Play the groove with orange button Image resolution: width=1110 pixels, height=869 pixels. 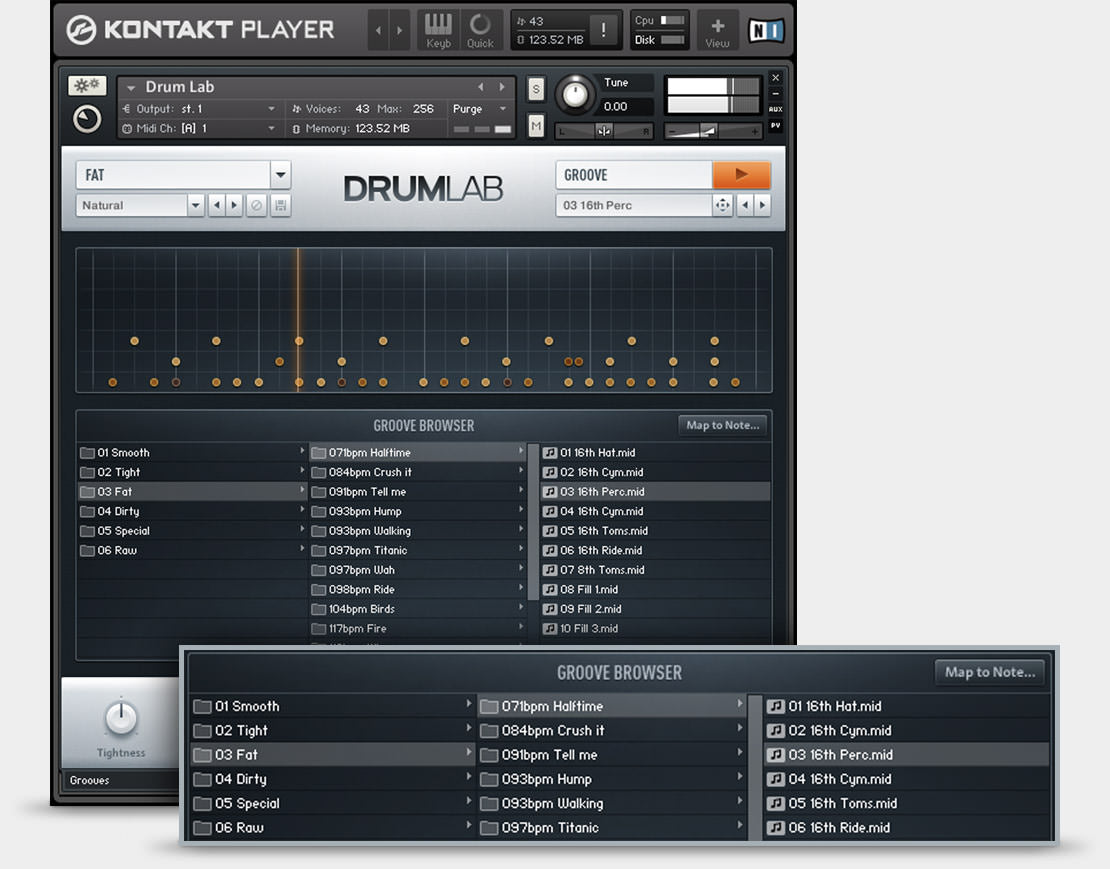tap(741, 175)
